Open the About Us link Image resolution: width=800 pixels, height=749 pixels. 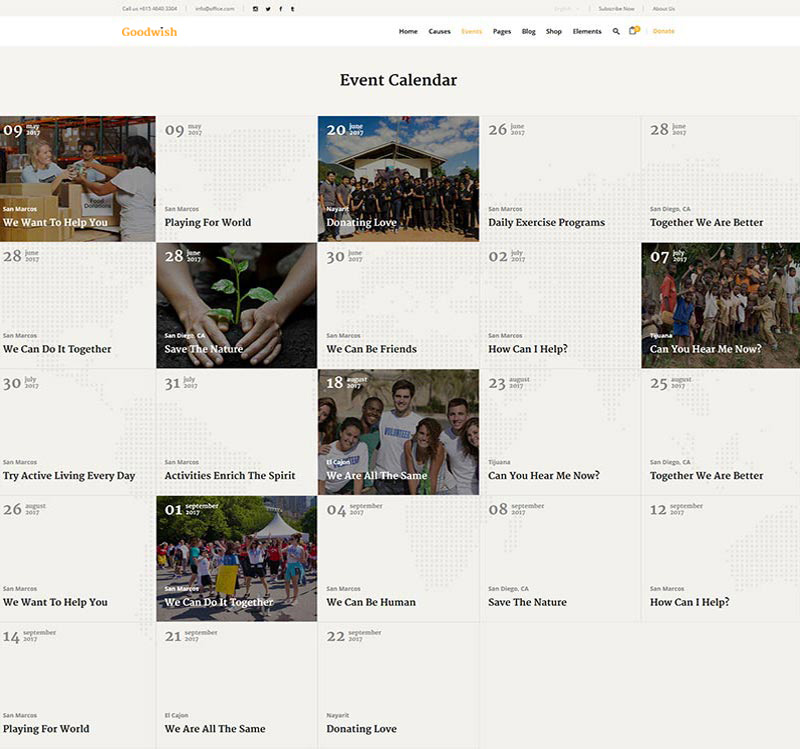(x=663, y=8)
